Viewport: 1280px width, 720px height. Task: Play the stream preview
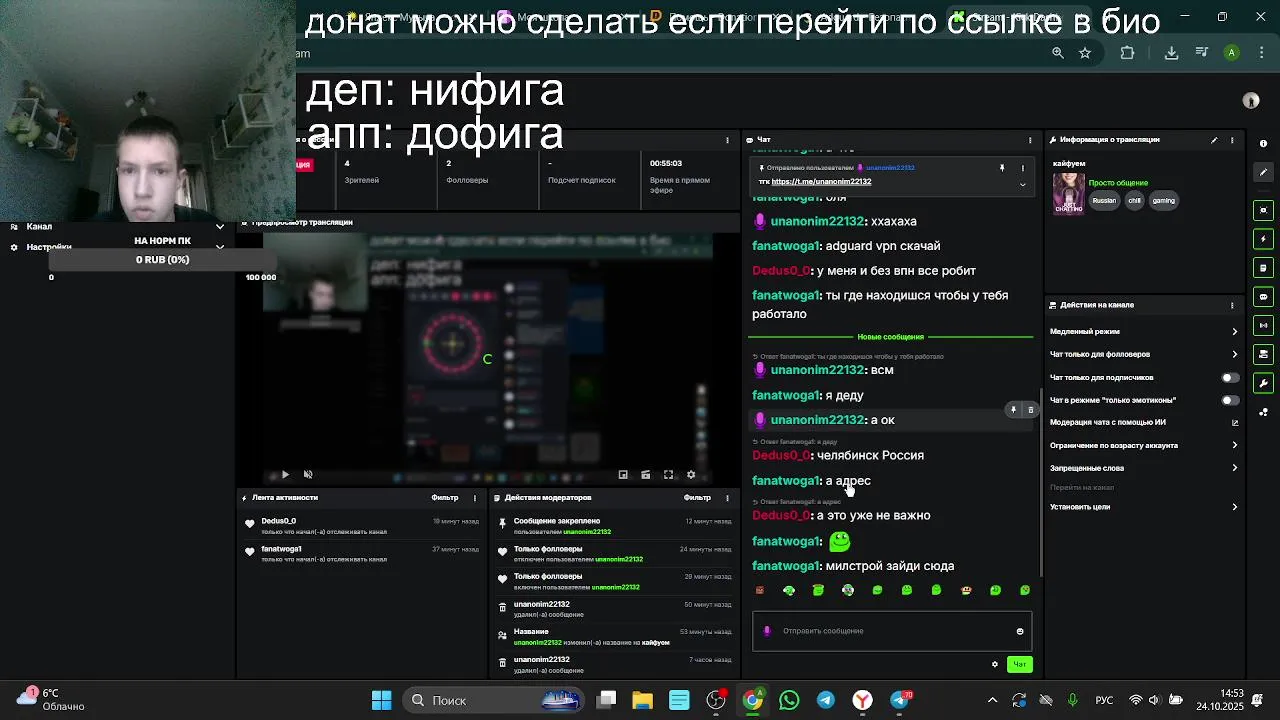(x=285, y=475)
